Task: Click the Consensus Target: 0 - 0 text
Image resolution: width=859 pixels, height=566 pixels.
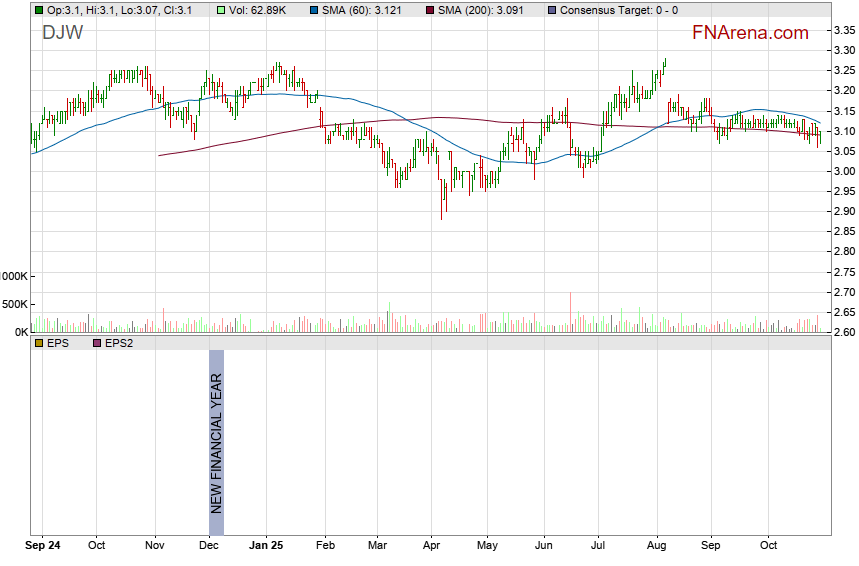Action: [618, 10]
